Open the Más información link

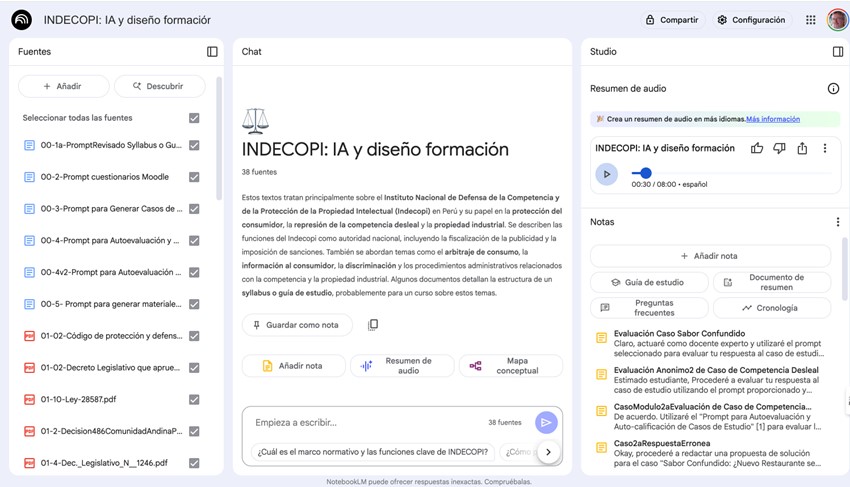tap(773, 119)
